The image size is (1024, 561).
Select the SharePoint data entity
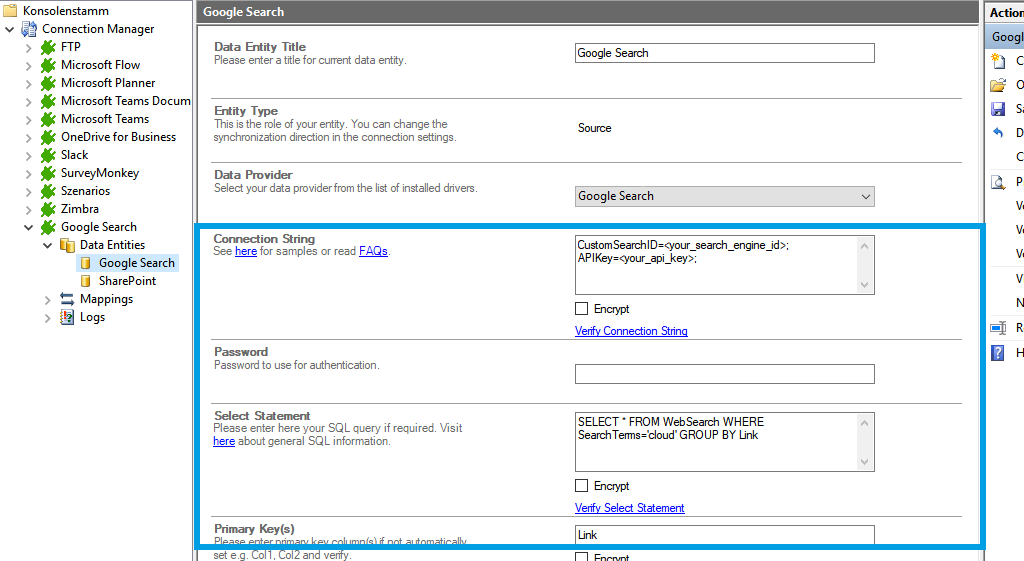click(127, 281)
